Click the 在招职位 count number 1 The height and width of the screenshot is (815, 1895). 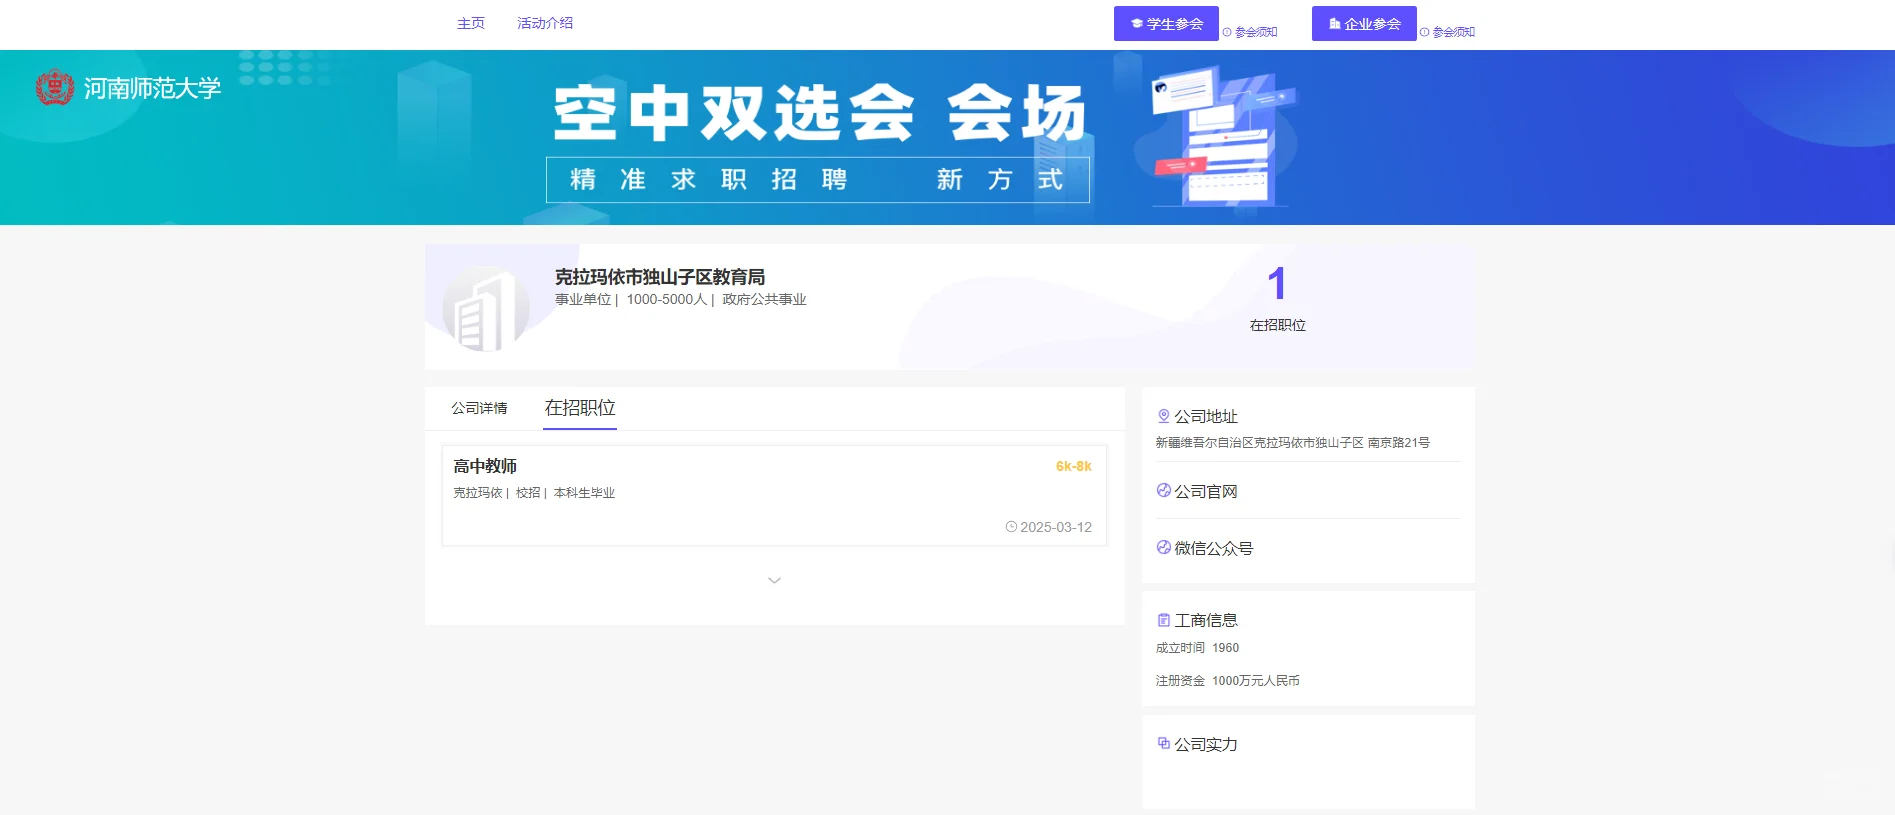coord(1277,284)
